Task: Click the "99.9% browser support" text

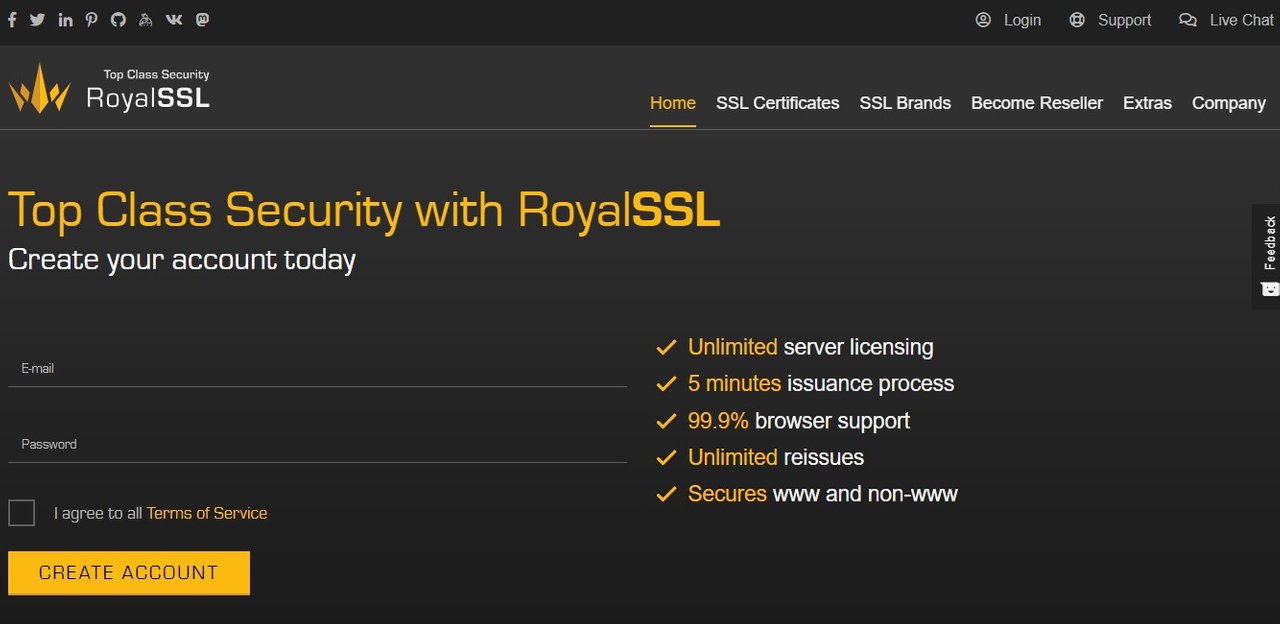Action: click(x=799, y=421)
